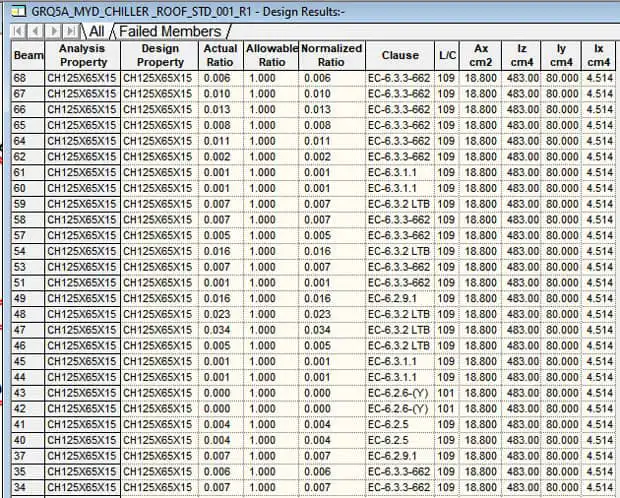Image resolution: width=620 pixels, height=498 pixels.
Task: Go to first sheet navigation arrow
Action: 18,31
